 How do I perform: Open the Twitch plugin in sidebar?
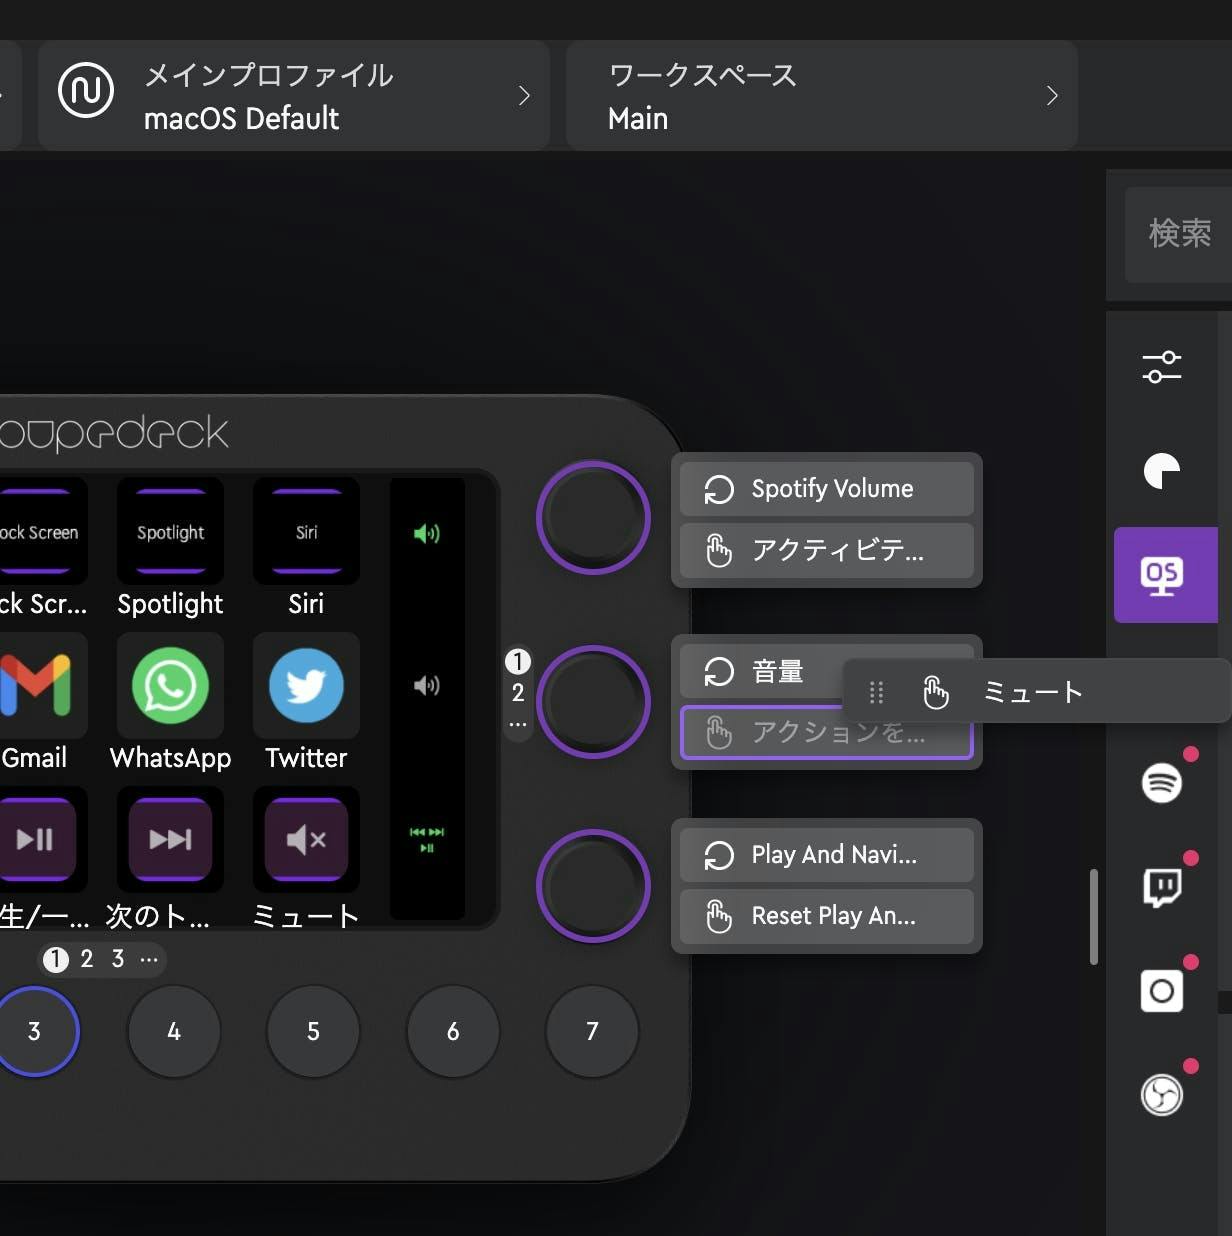[x=1161, y=886]
